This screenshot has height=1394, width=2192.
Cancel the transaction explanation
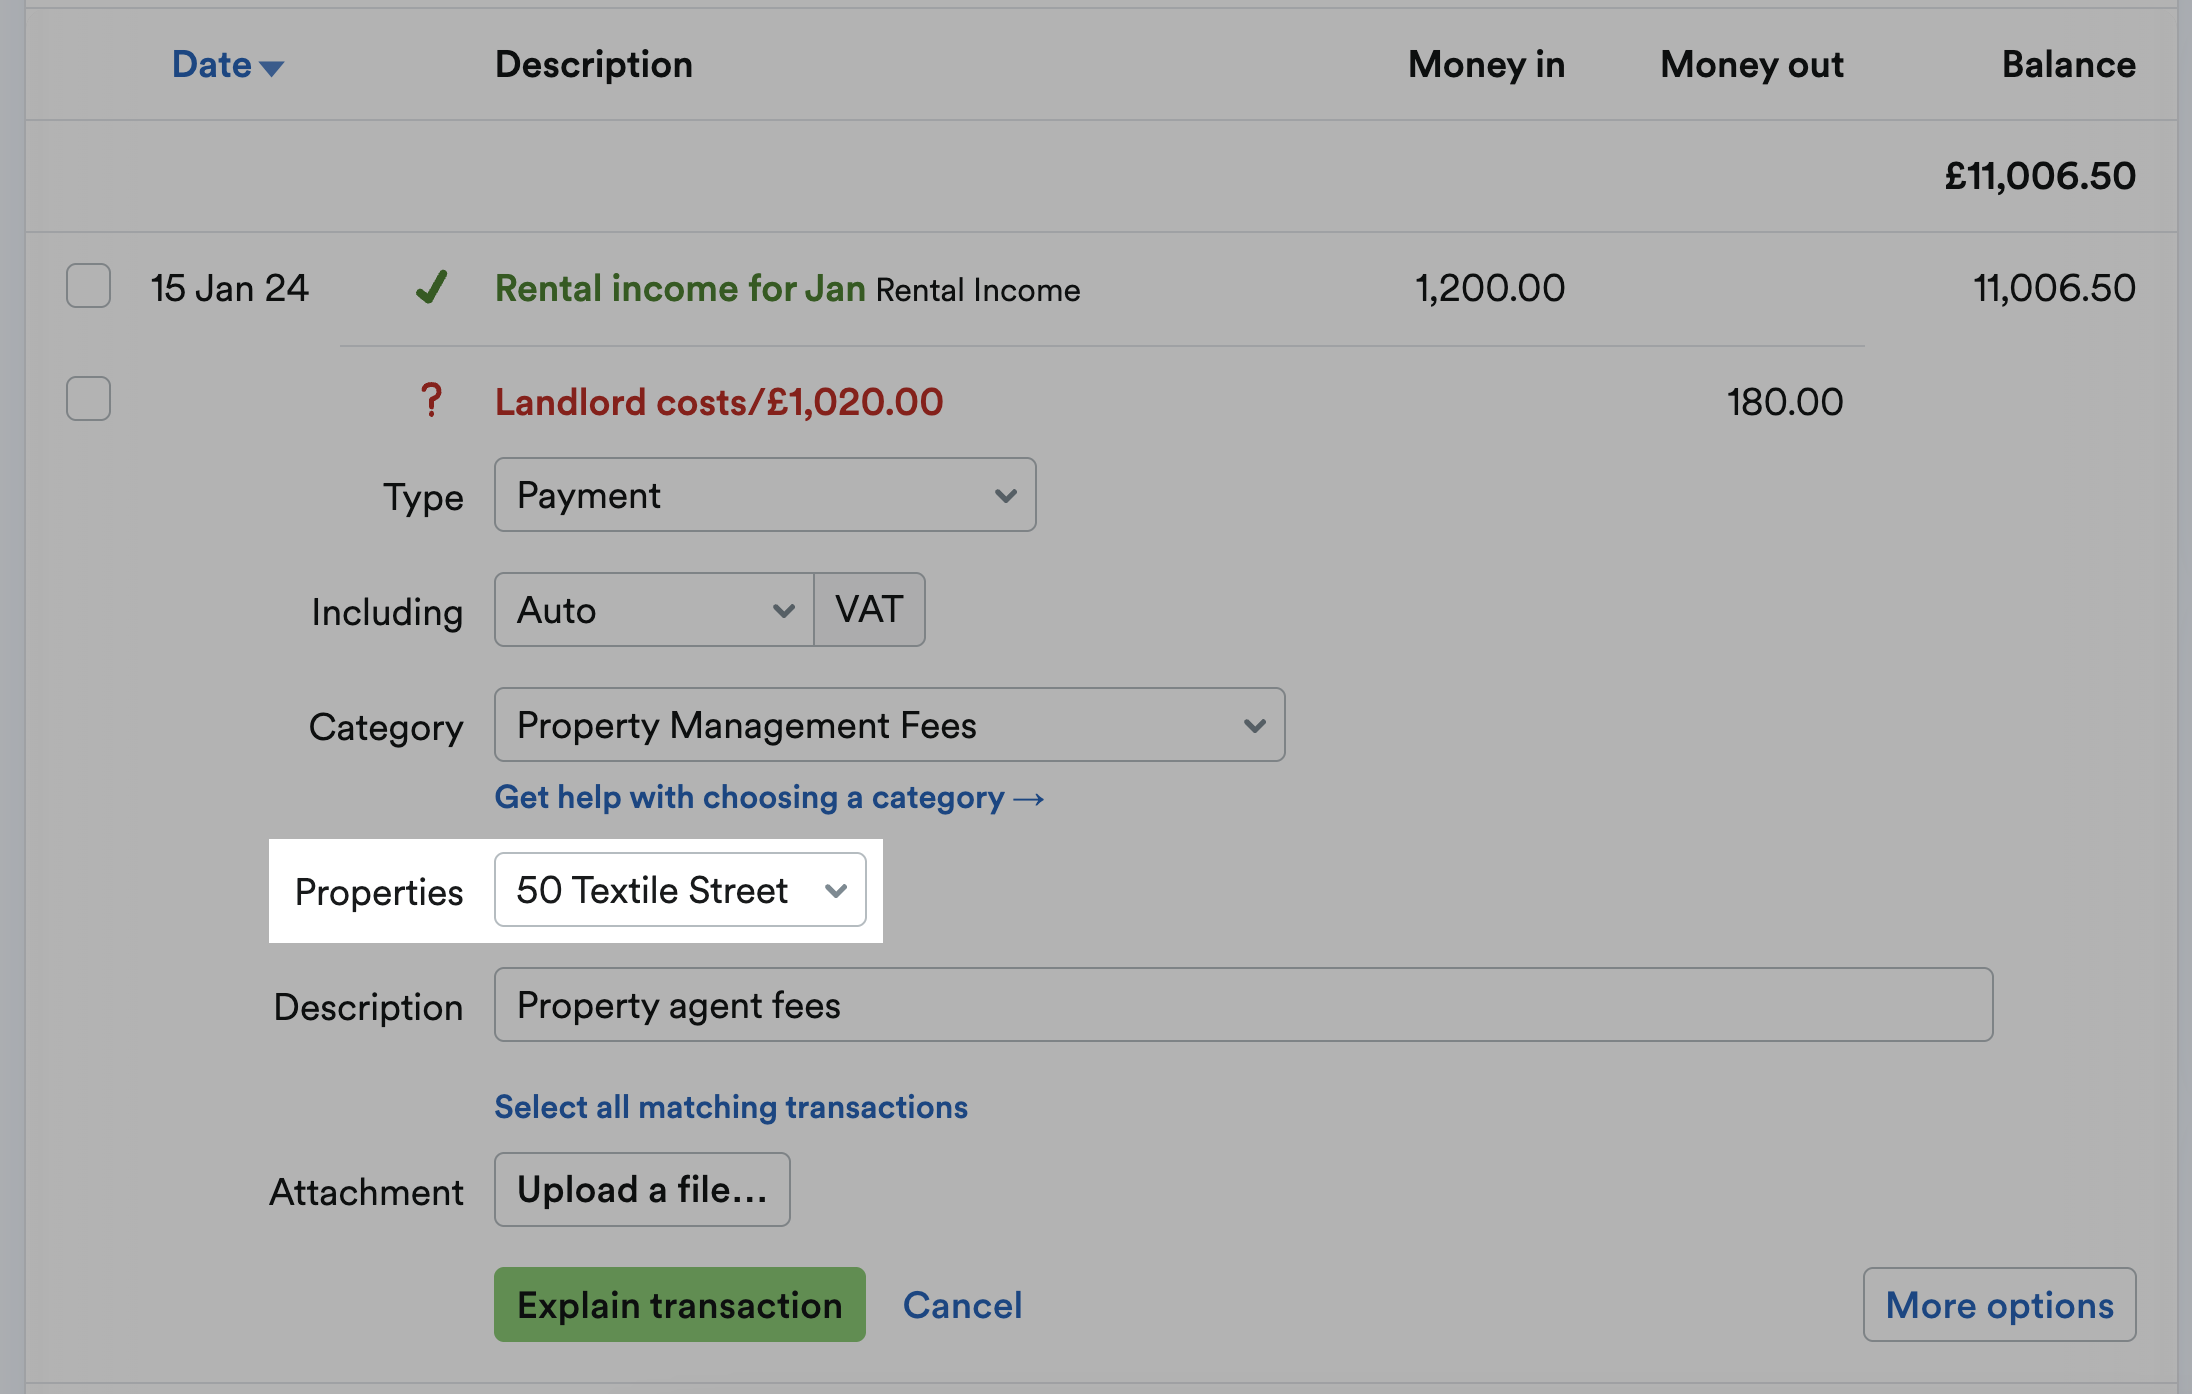click(962, 1305)
